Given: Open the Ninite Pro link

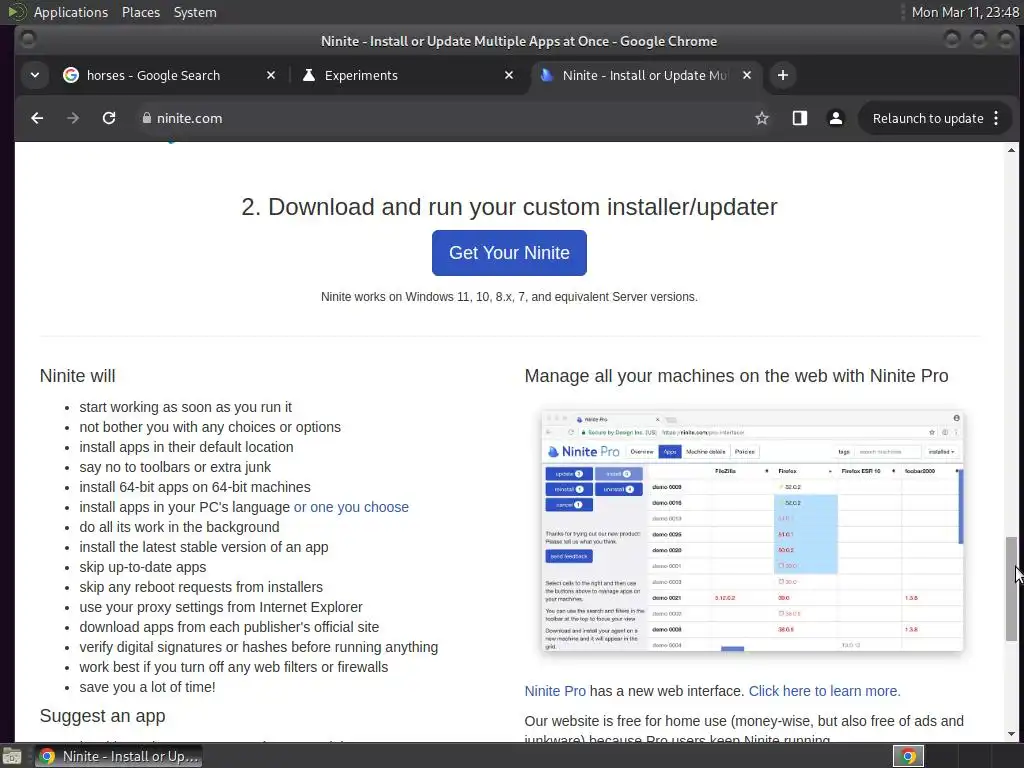Looking at the screenshot, I should [555, 691].
